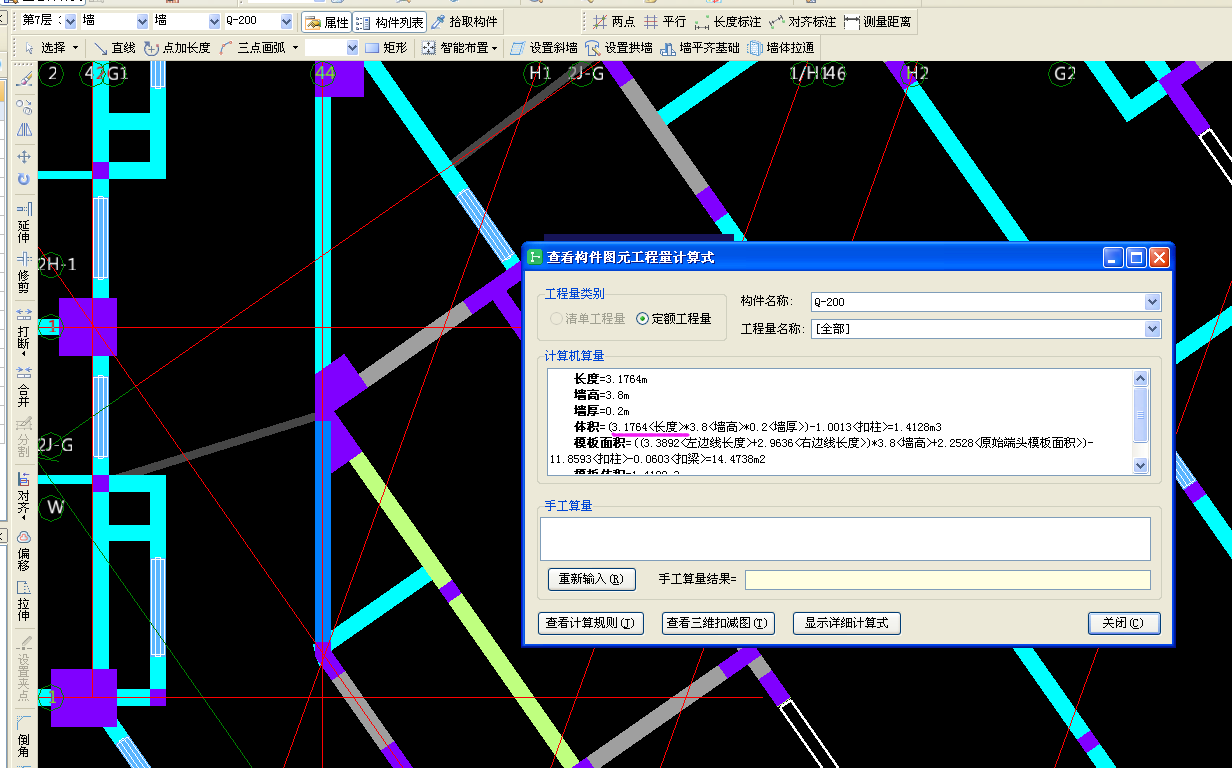
Task: Click the scroll up arrow in 计算机算量 box
Action: tap(1141, 378)
